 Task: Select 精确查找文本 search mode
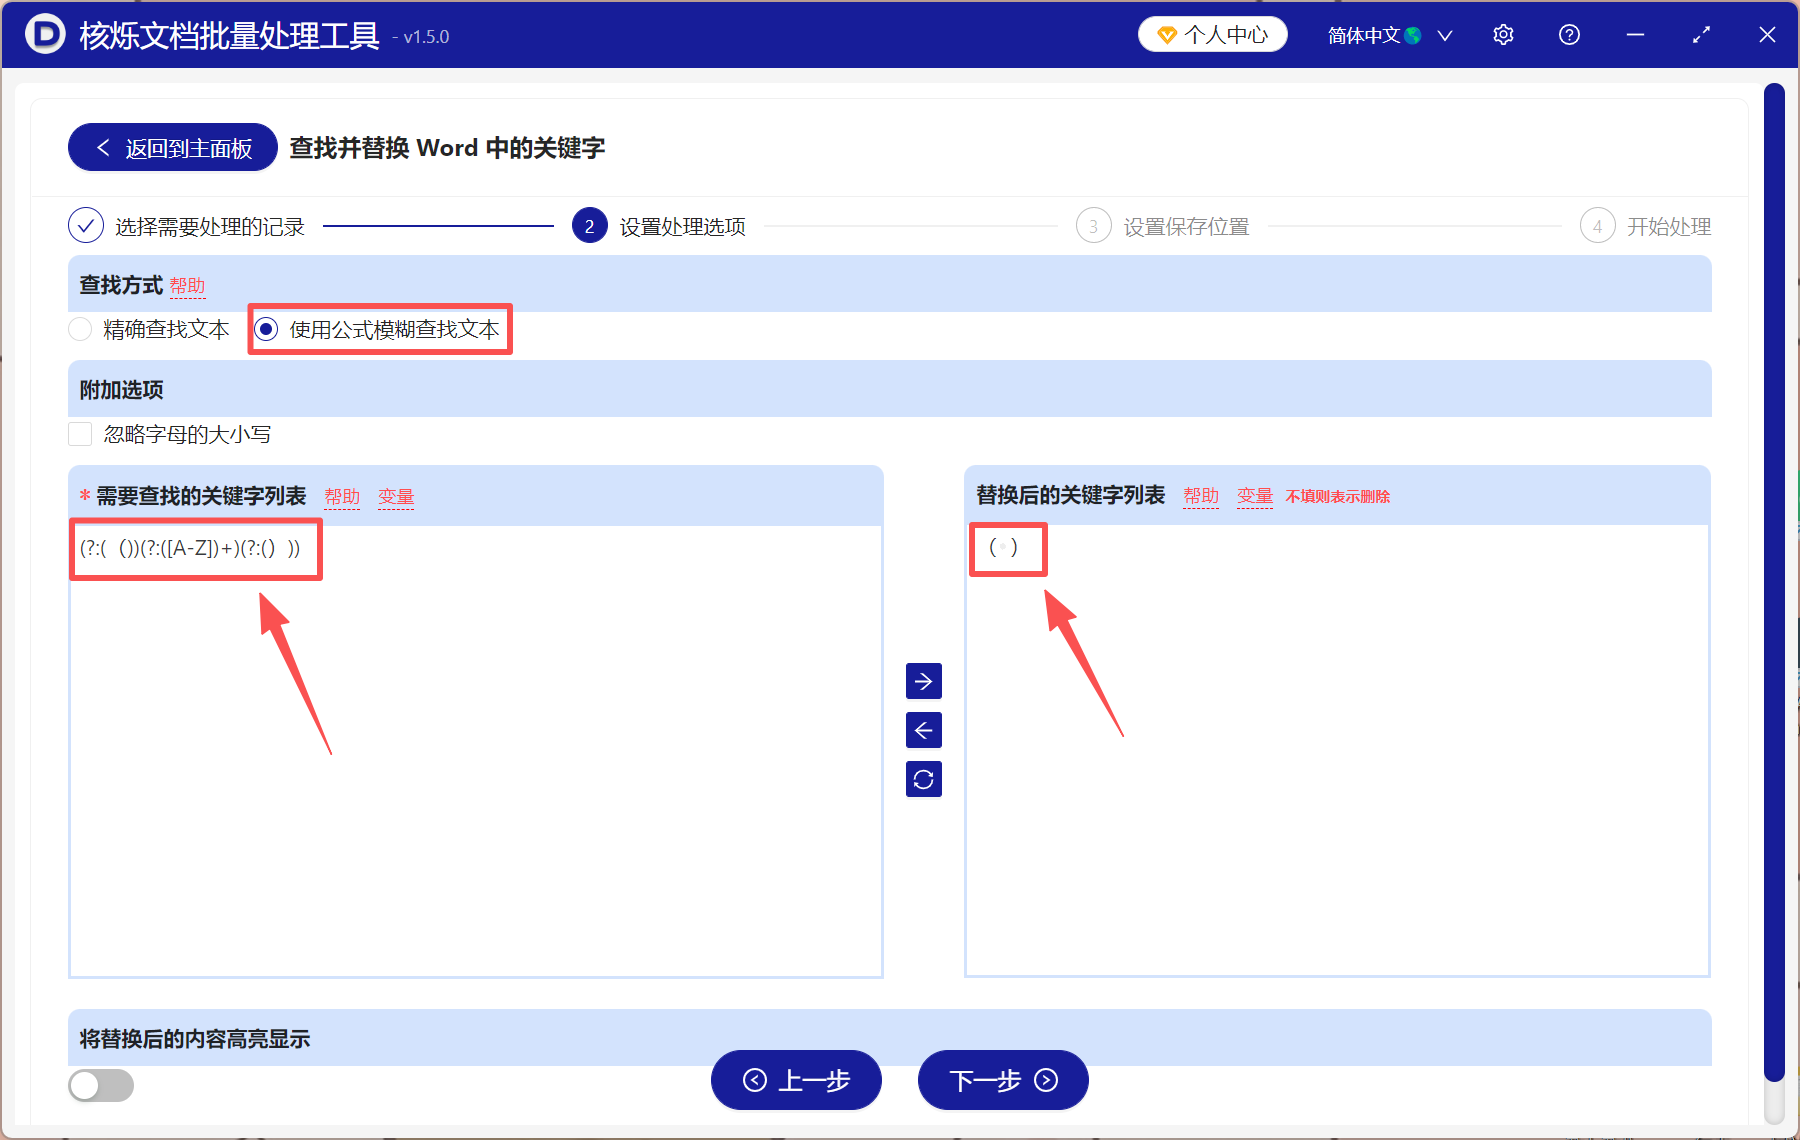[x=80, y=329]
